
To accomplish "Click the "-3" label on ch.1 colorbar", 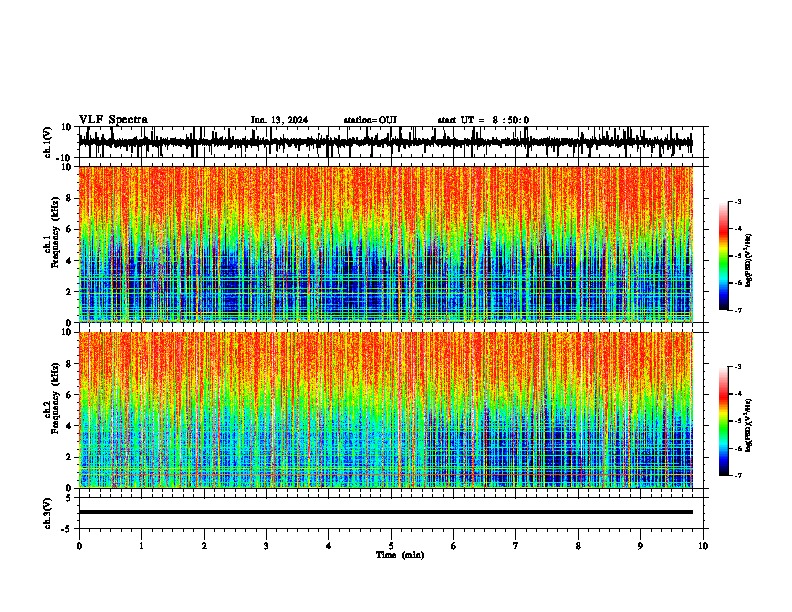I will click(738, 201).
